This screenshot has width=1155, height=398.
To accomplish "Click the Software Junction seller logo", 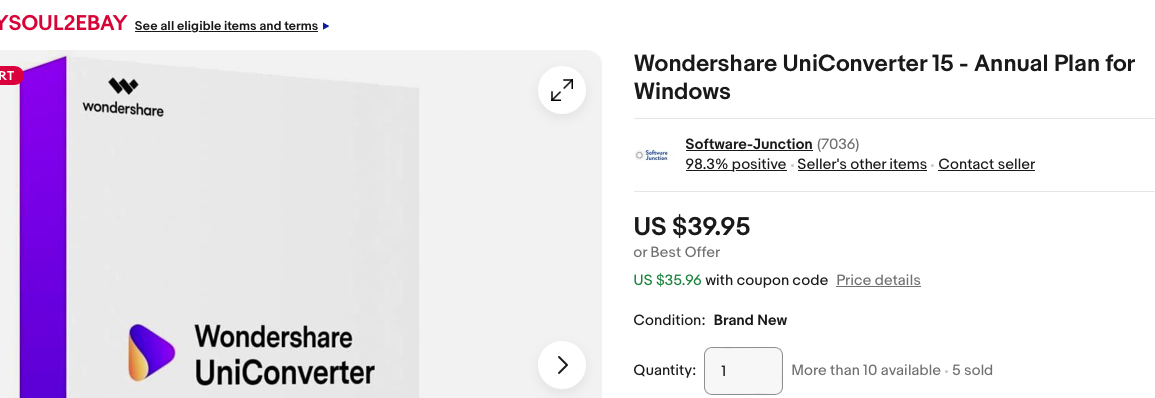I will 653,155.
